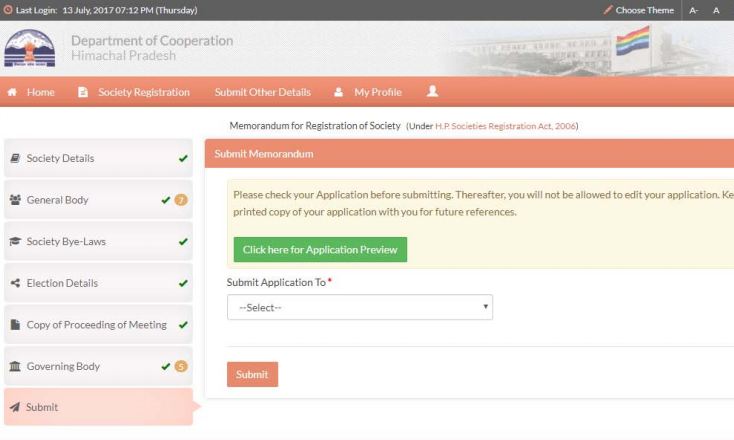Viewport: 734px width, 440px height.
Task: Click the My Profile person icon
Action: [x=338, y=92]
